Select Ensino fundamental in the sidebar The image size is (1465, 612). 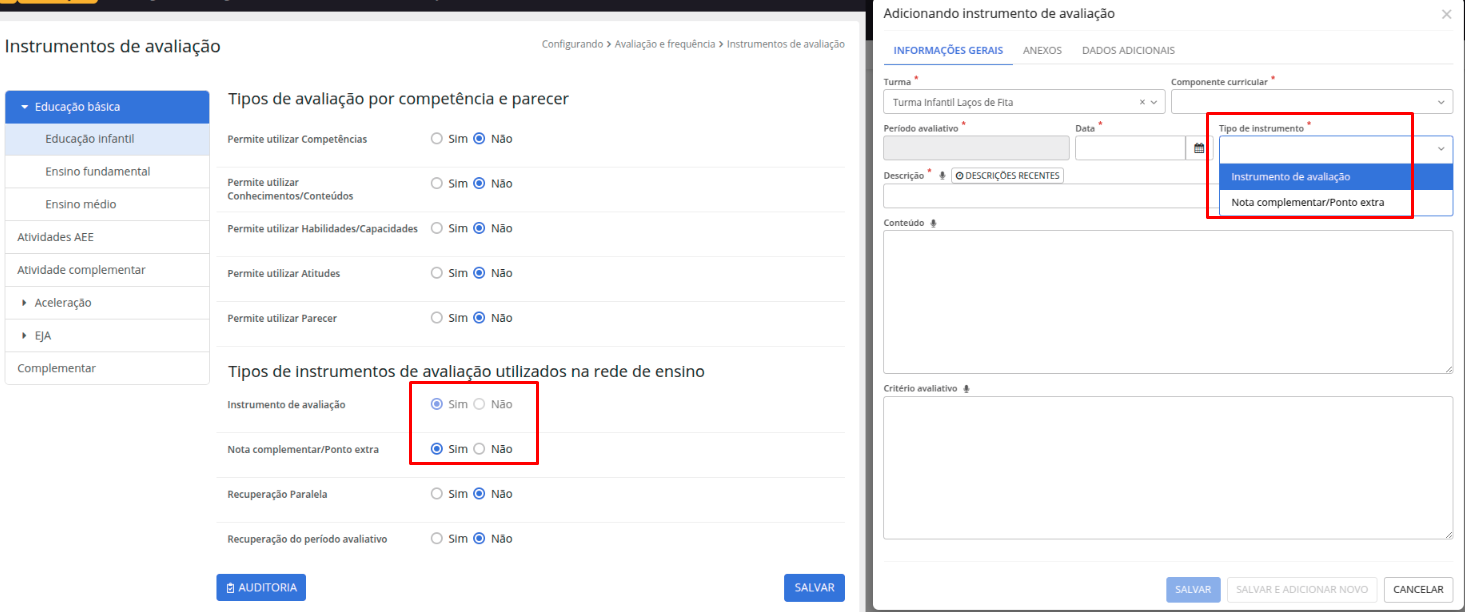[x=107, y=172]
